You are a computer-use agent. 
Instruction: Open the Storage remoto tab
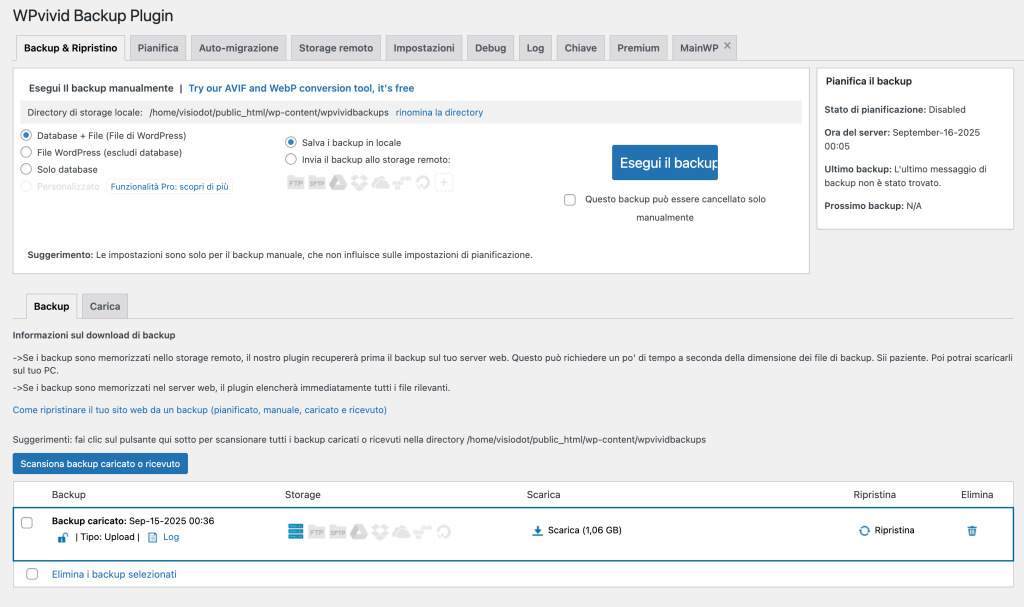(335, 48)
